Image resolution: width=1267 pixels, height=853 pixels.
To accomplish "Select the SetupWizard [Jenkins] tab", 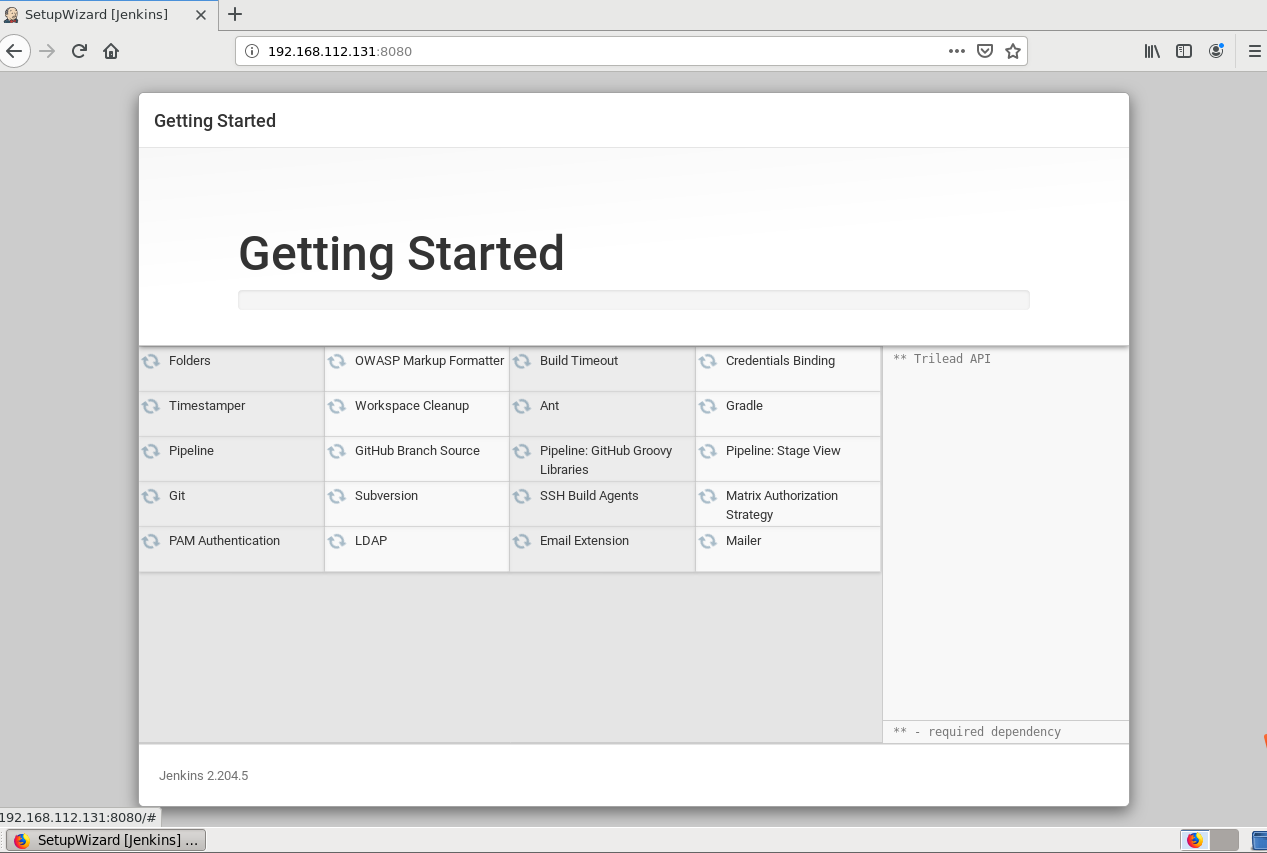I will (108, 15).
